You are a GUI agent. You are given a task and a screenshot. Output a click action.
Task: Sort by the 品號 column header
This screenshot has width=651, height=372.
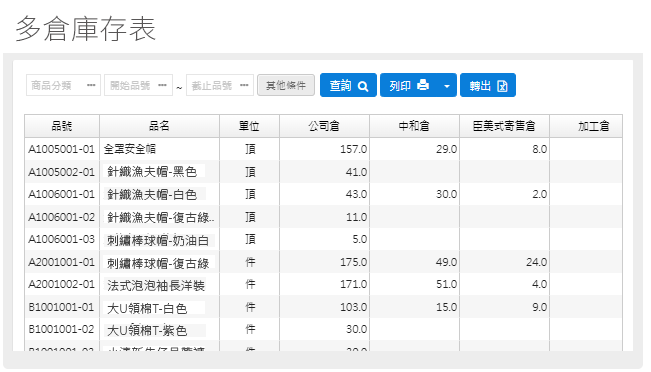coord(62,126)
